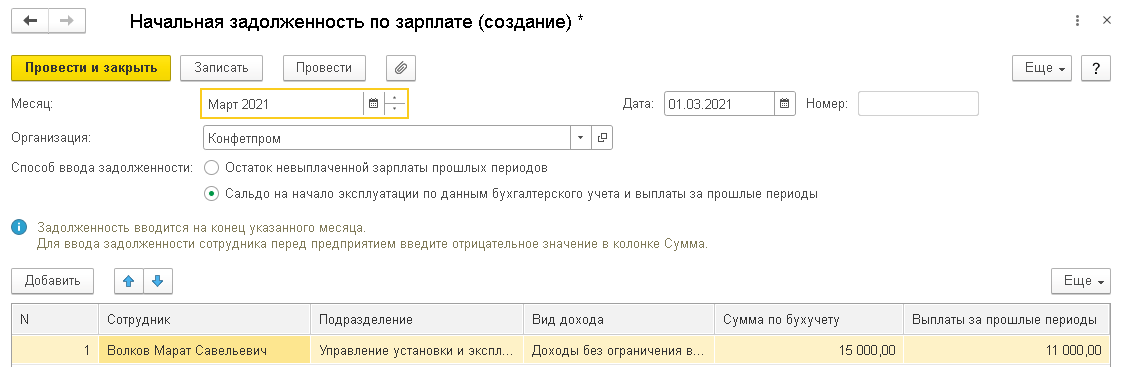Open the three-dot window menu

1077,21
